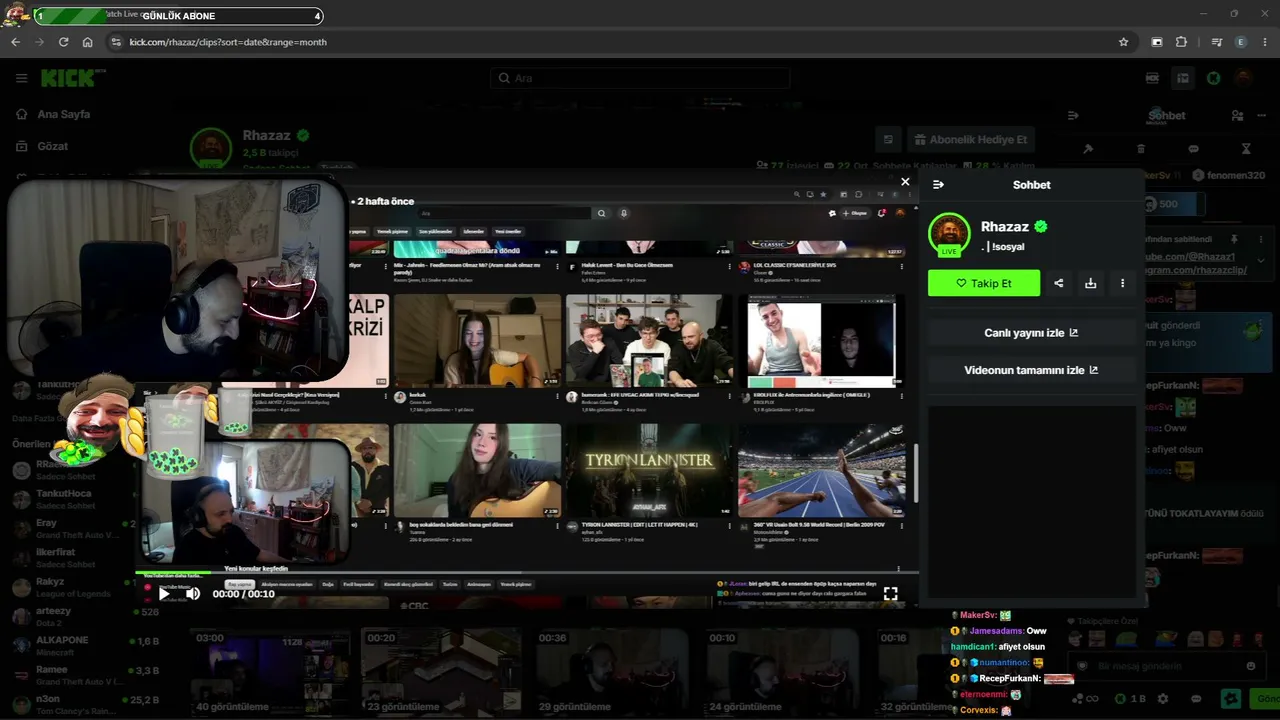Open the browser extensions puzzle menu
Image resolution: width=1280 pixels, height=720 pixels.
(x=1181, y=42)
